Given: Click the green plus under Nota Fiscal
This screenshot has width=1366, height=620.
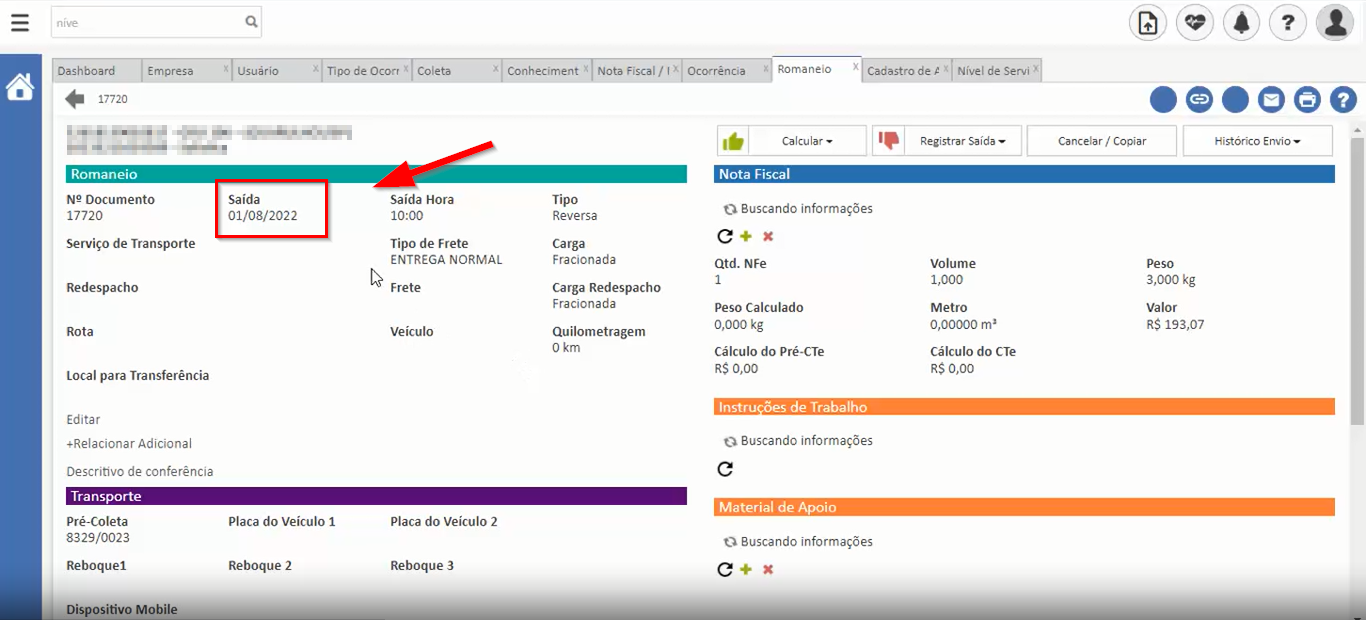Looking at the screenshot, I should tap(744, 236).
